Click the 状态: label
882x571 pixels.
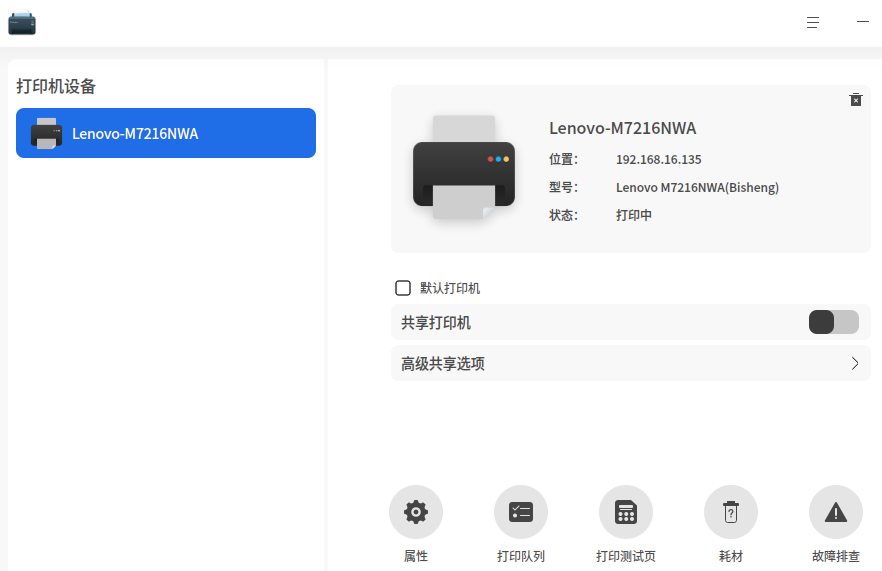[564, 215]
